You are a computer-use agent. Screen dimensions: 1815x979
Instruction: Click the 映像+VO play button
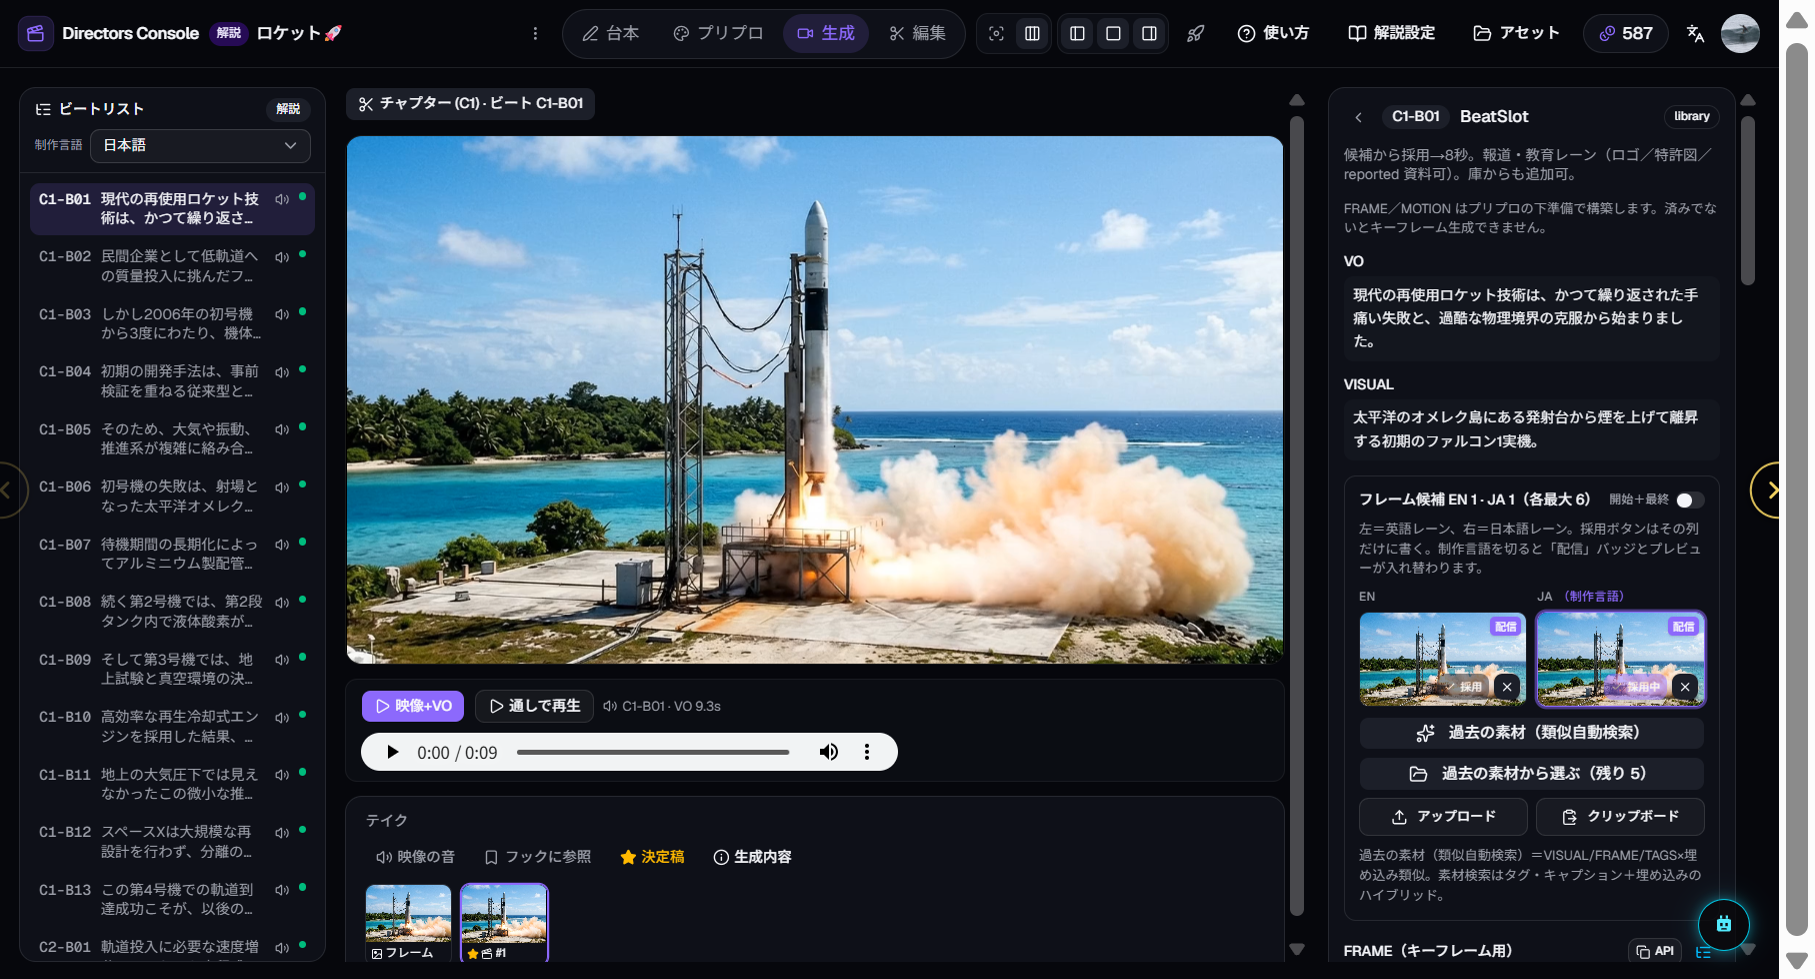(x=413, y=706)
